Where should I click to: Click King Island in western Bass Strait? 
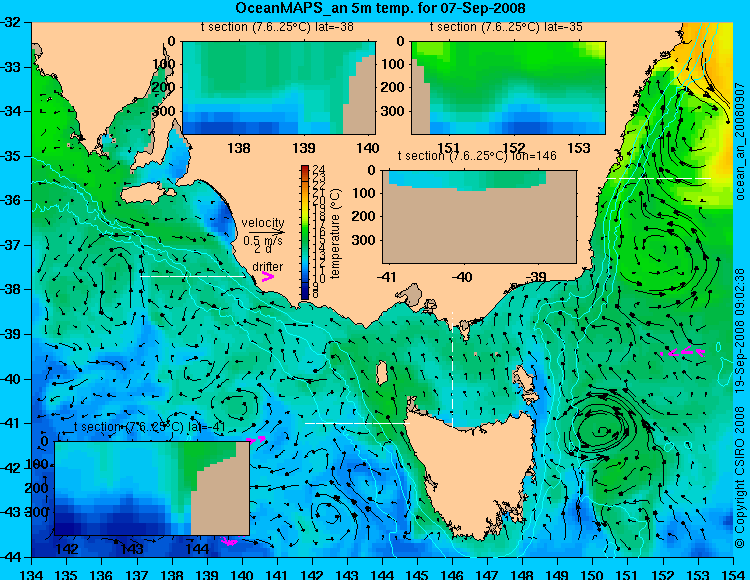click(381, 374)
